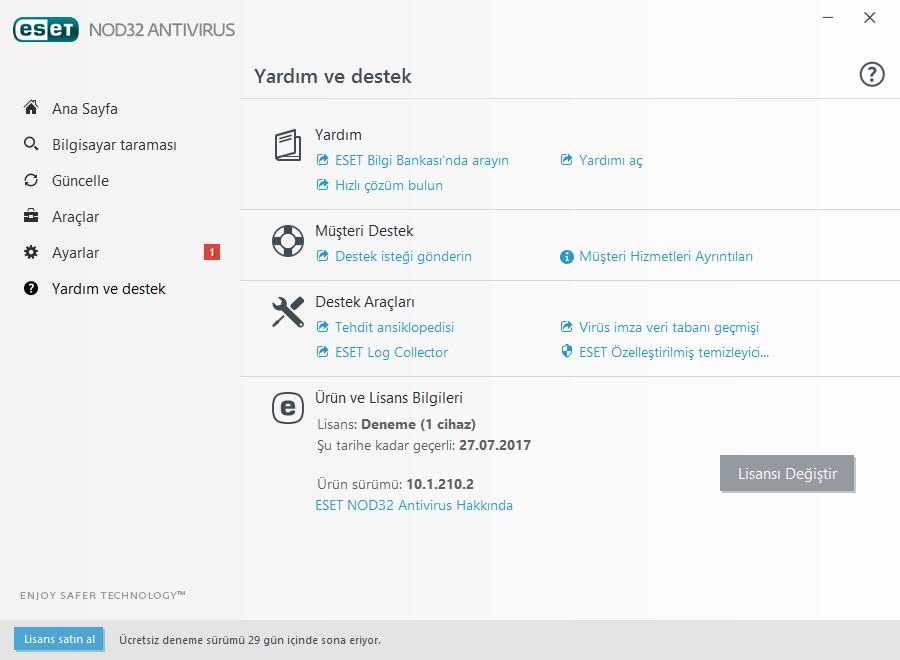Open ESET Bilgi Bankası'nda arayın link
This screenshot has height=660, width=900.
coord(422,160)
